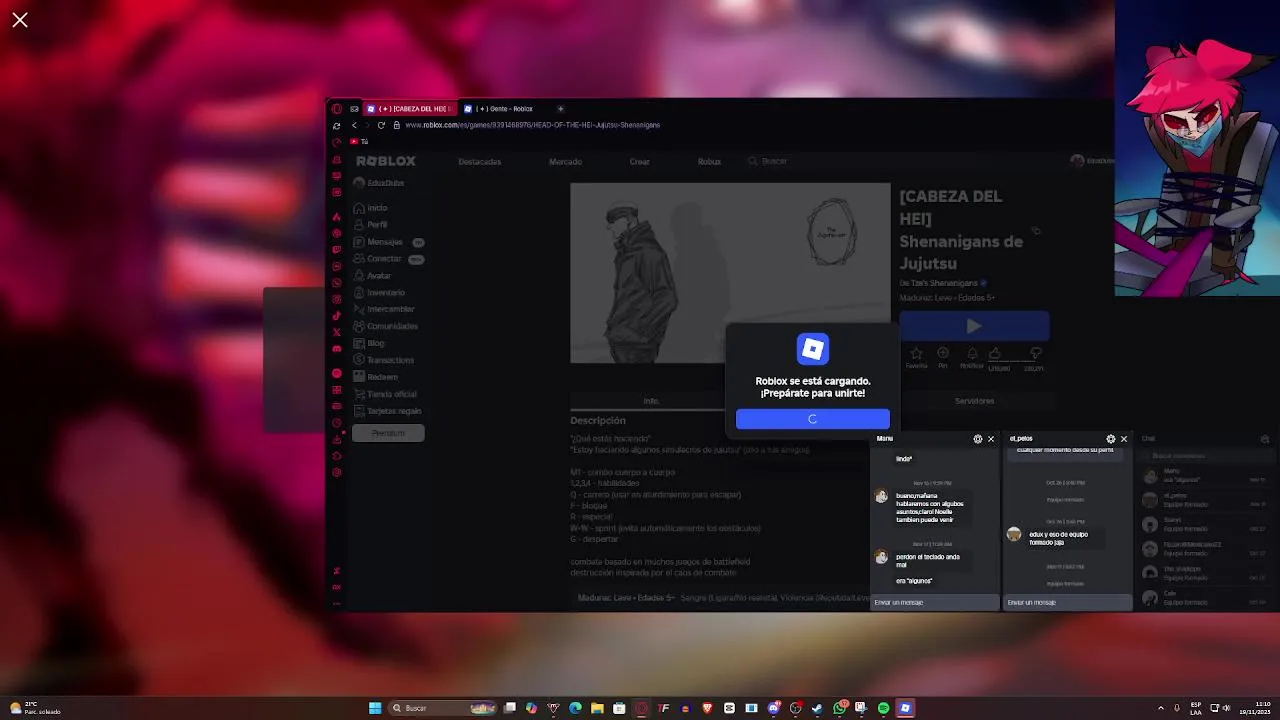
Task: Show hidden system tray icons
Action: [1161, 708]
